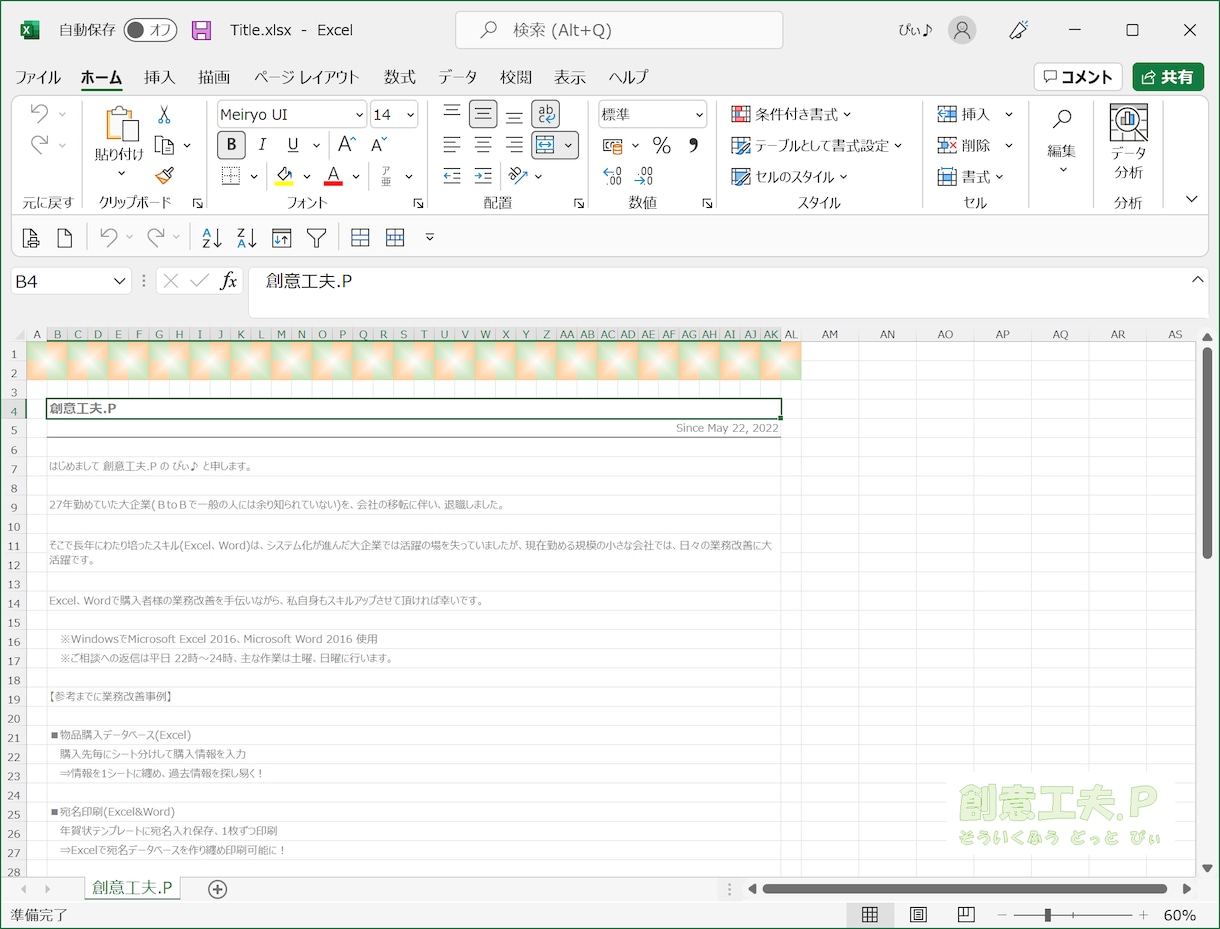1220x929 pixels.
Task: Open the font color dropdown arrow
Action: tap(356, 177)
